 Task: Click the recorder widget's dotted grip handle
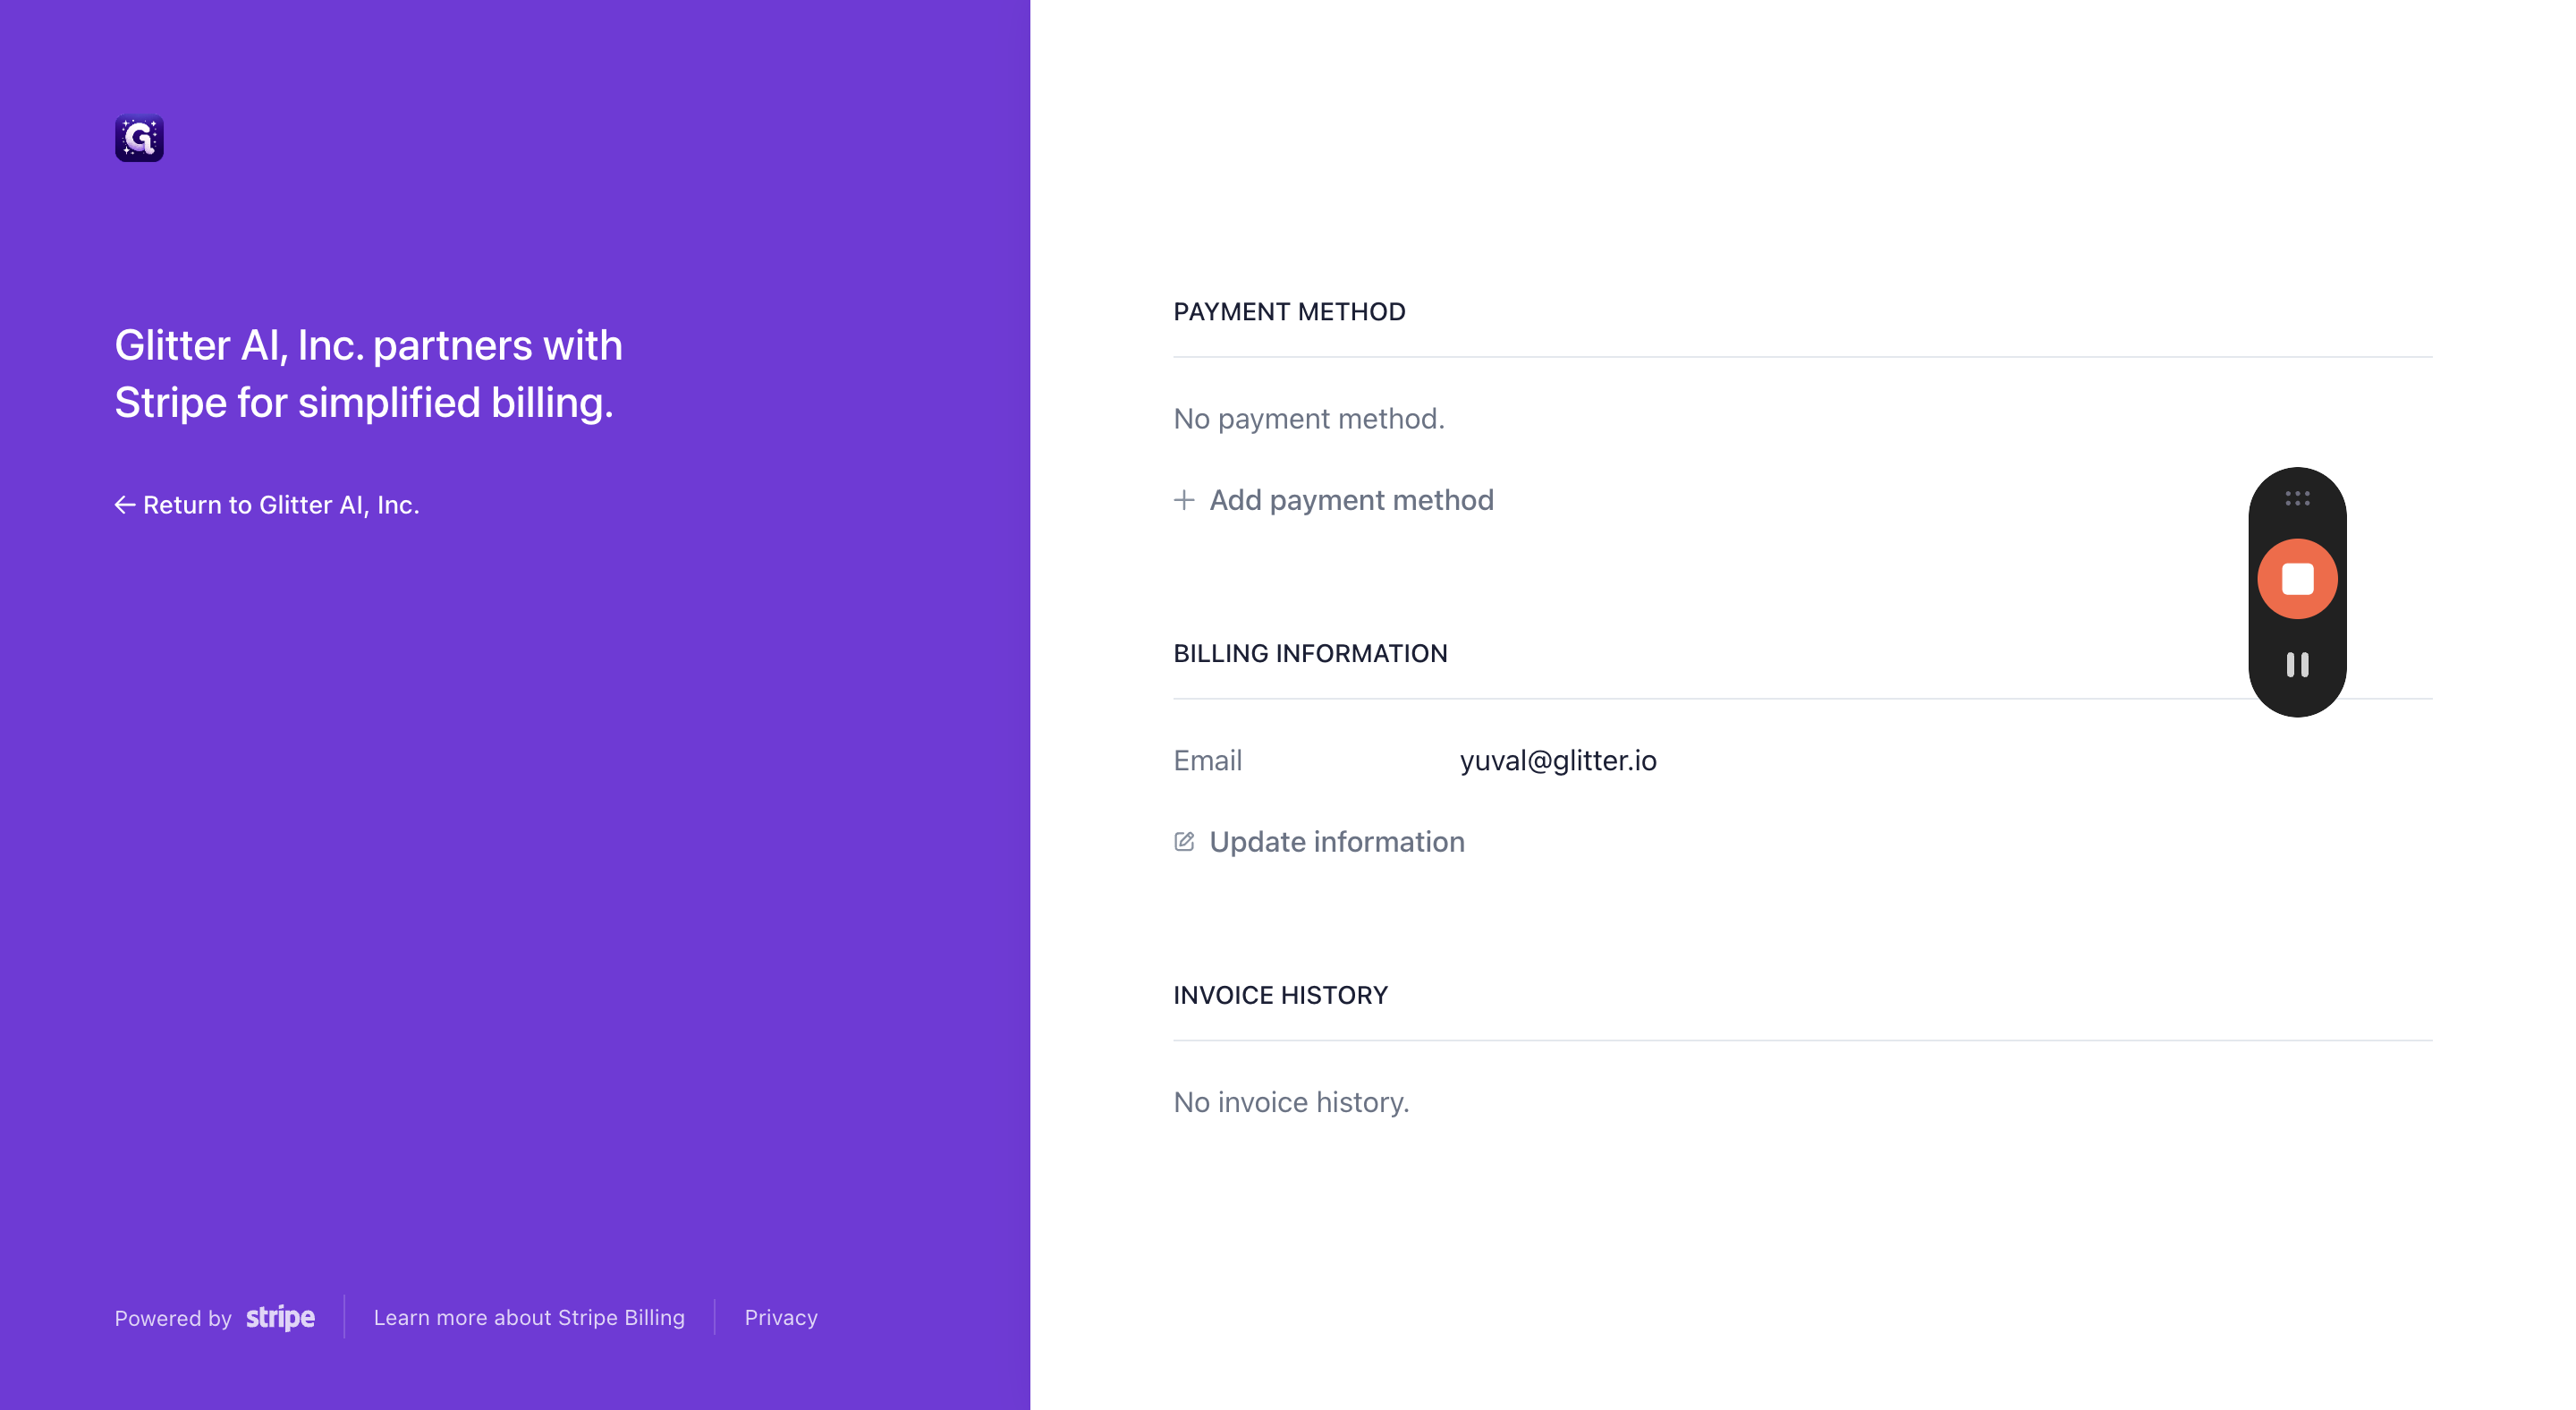(x=2297, y=498)
